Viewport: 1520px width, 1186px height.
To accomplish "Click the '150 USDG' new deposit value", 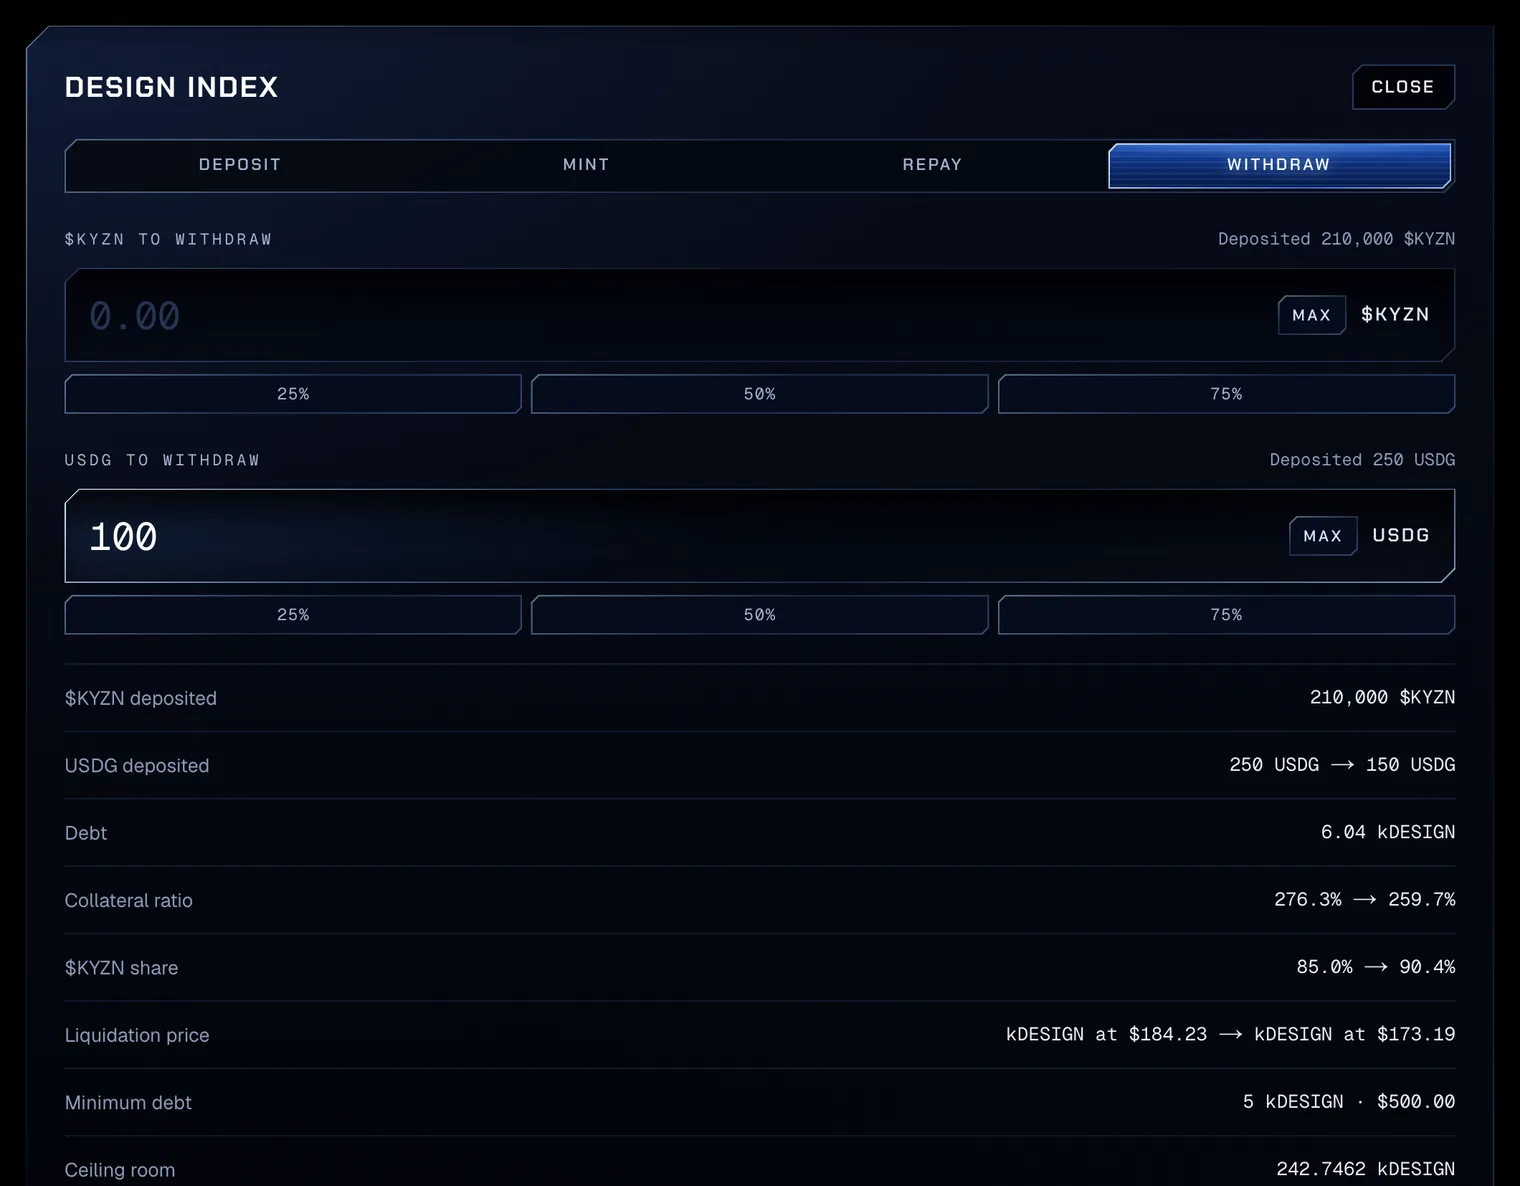I will tap(1410, 764).
